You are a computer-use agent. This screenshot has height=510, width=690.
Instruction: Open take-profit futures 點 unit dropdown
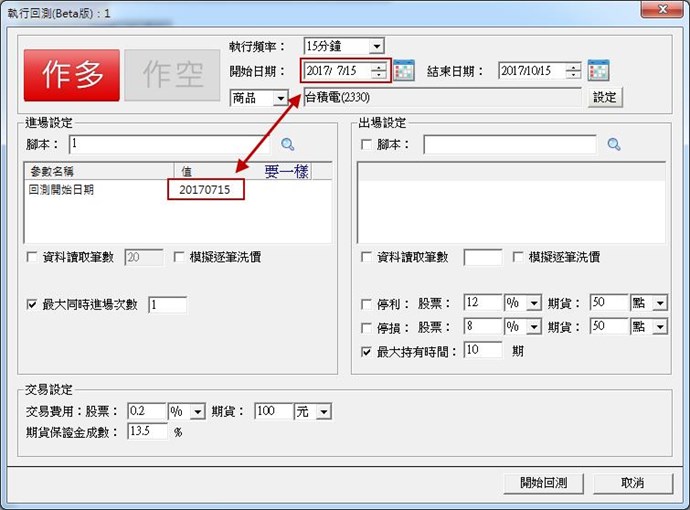pyautogui.click(x=660, y=303)
